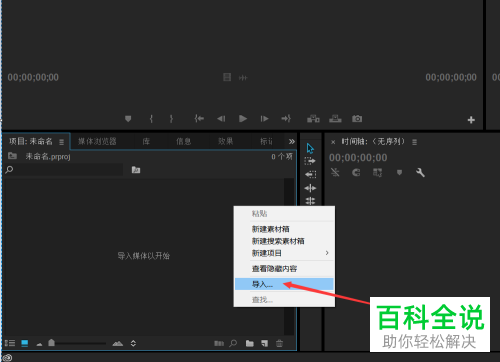Step forward one frame in Source monitor
This screenshot has height=362, width=500.
pyautogui.click(x=264, y=119)
